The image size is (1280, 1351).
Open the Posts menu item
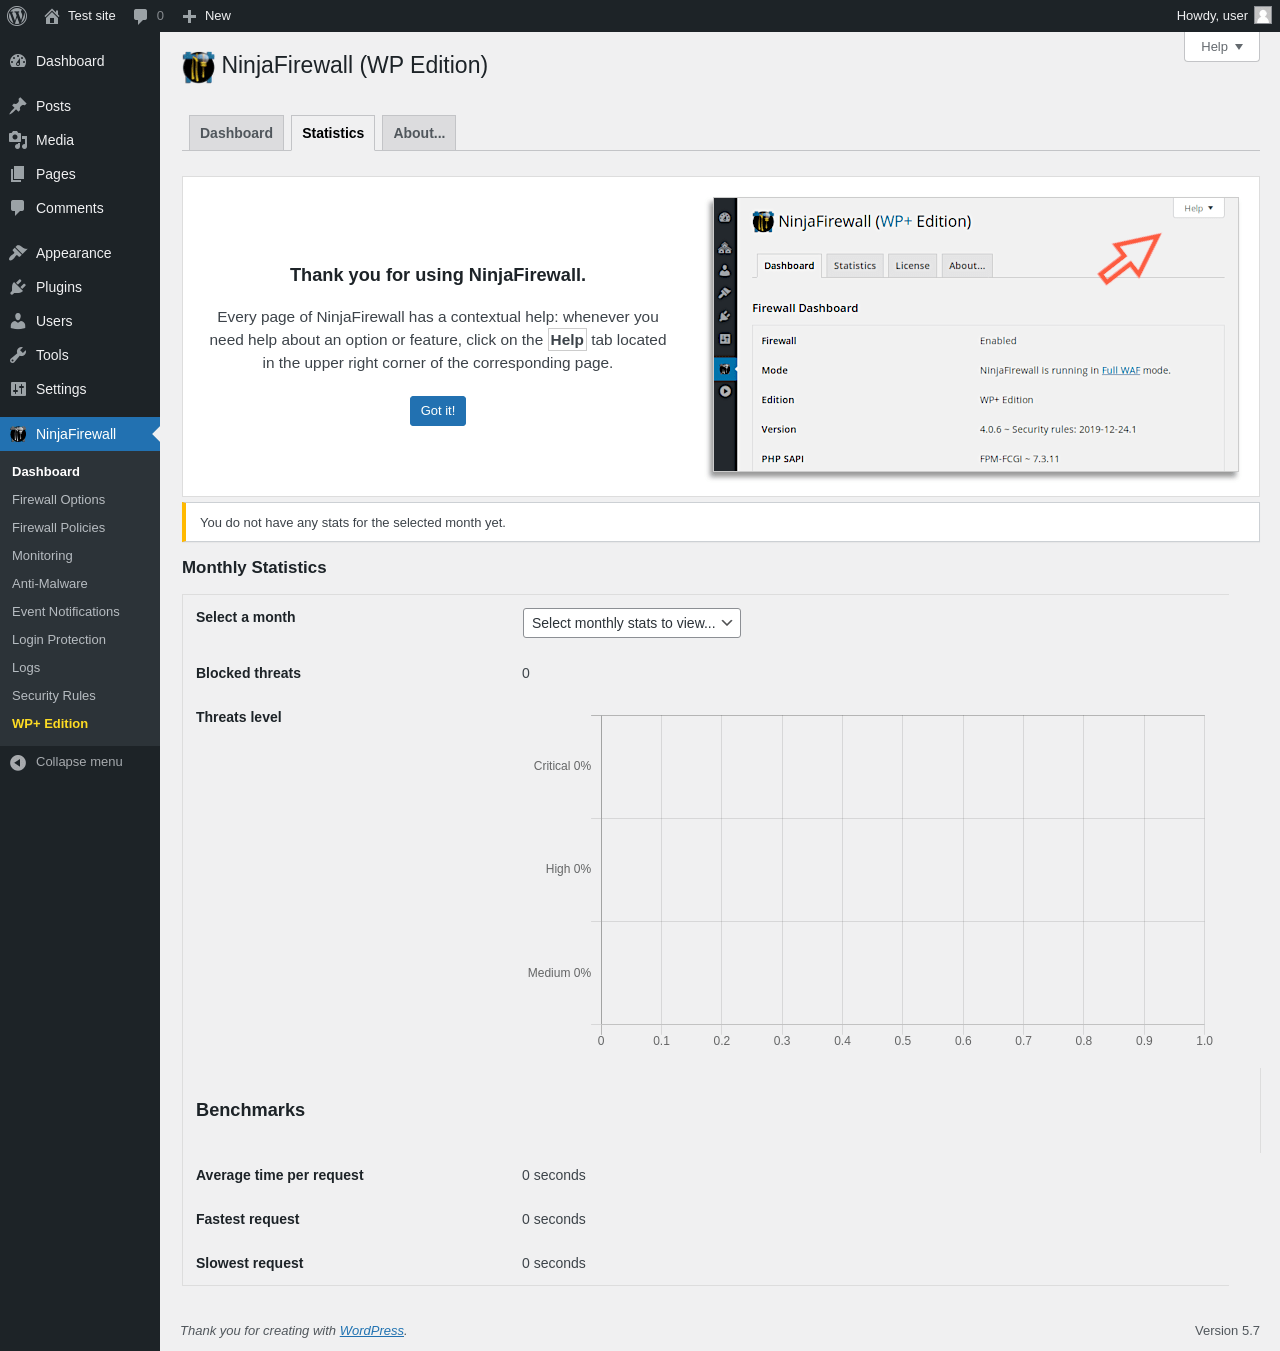point(80,106)
